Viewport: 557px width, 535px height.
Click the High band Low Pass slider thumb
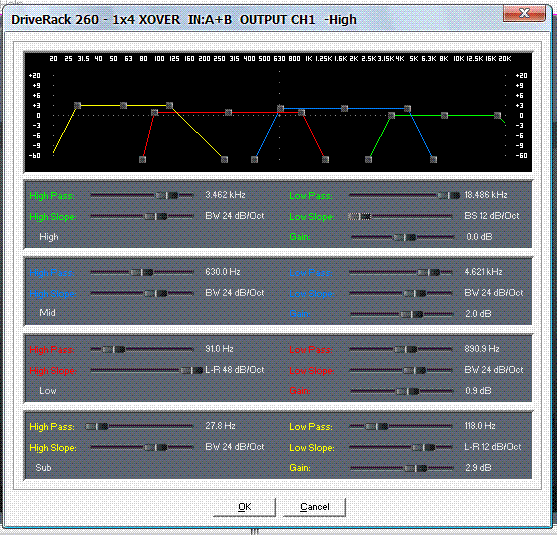click(449, 195)
